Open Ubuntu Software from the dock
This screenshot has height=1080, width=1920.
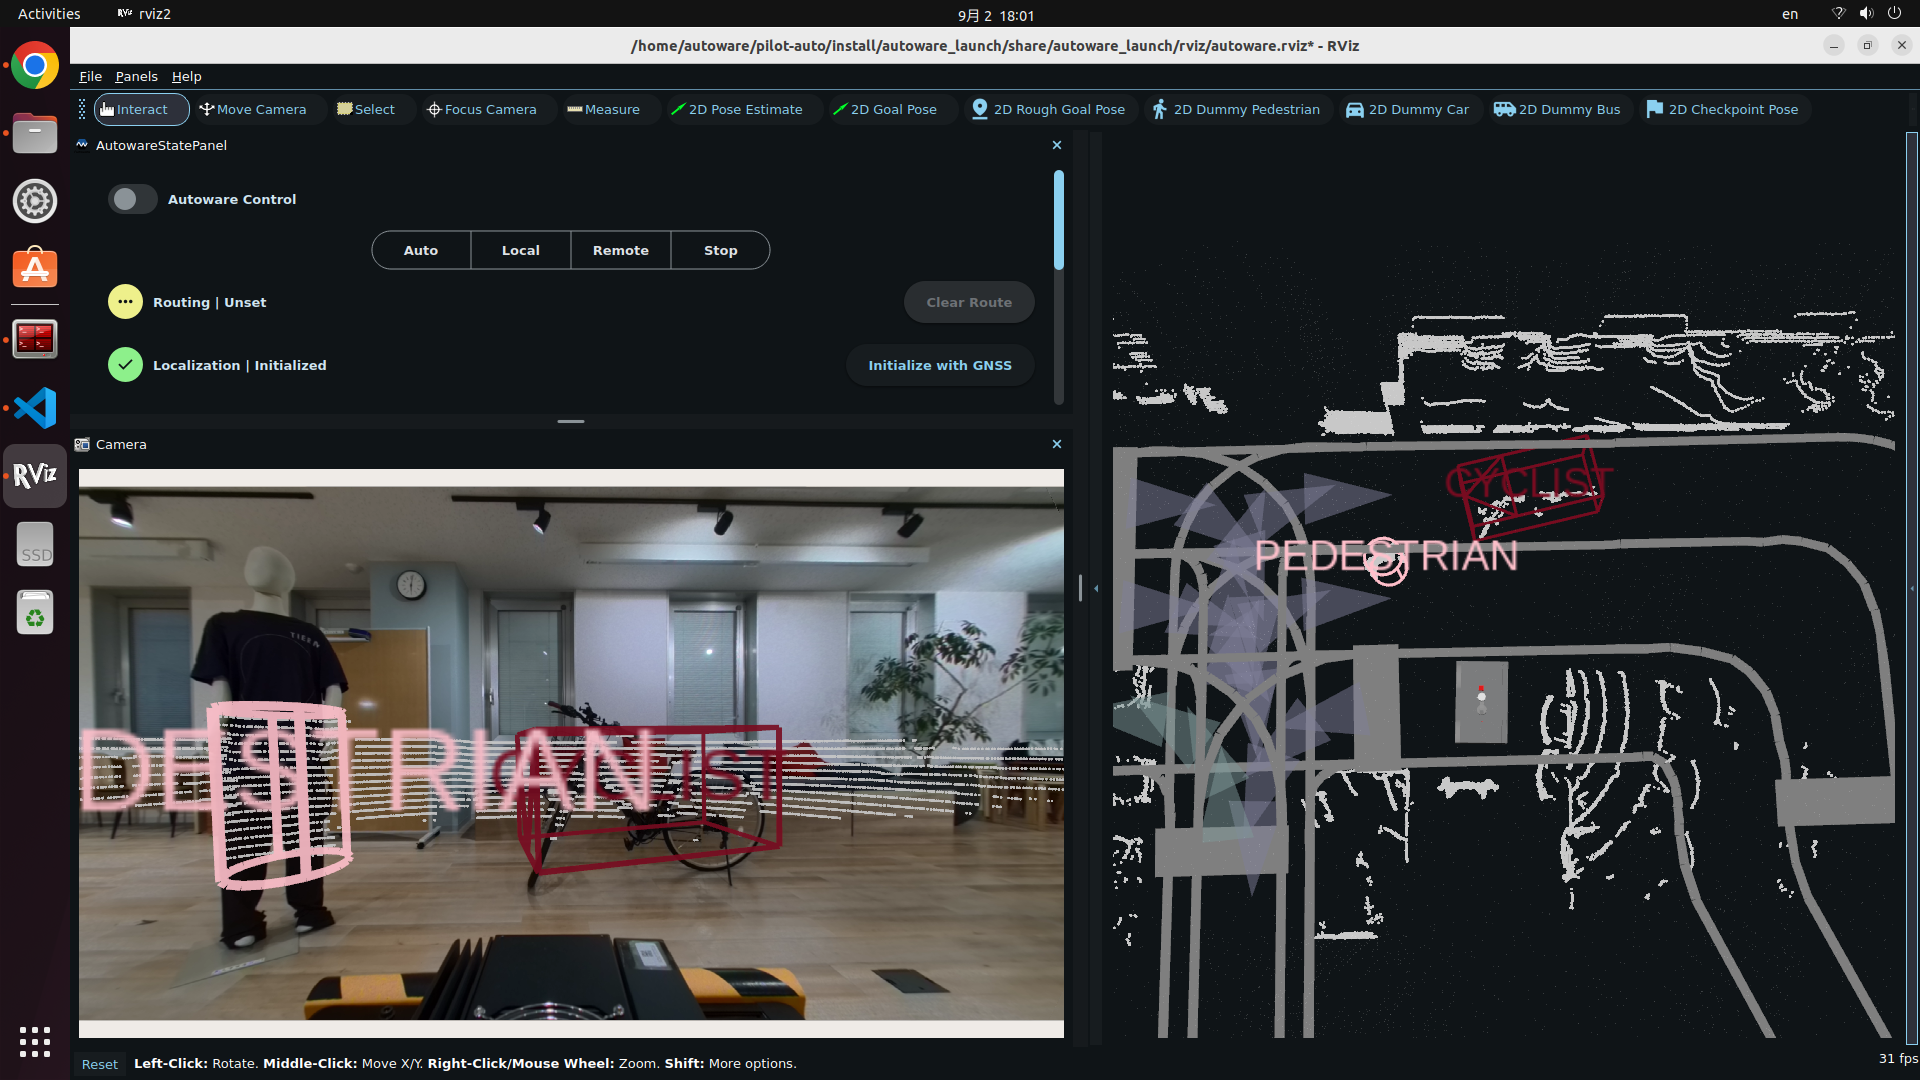(x=35, y=269)
